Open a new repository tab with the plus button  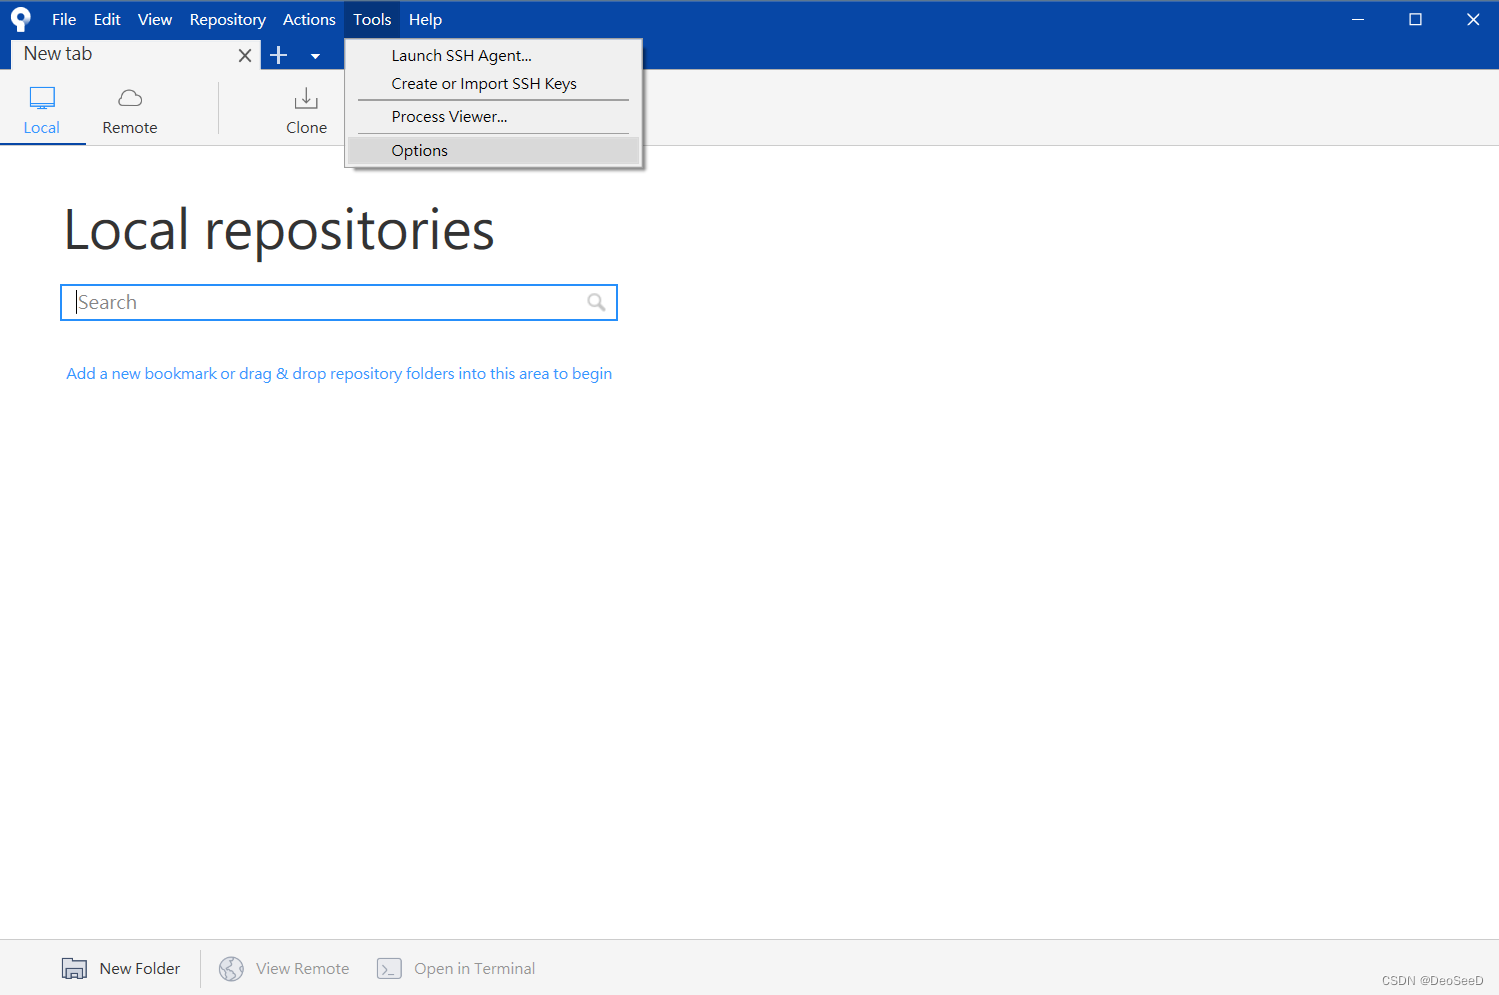tap(278, 55)
